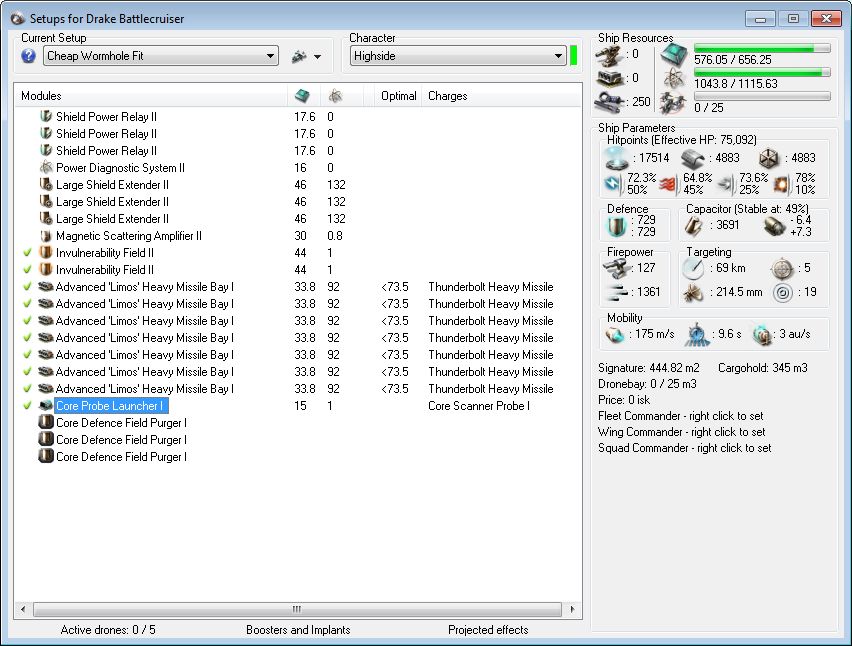Select the first Shield Power Relay II icon
This screenshot has width=852, height=646.
pyautogui.click(x=46, y=116)
